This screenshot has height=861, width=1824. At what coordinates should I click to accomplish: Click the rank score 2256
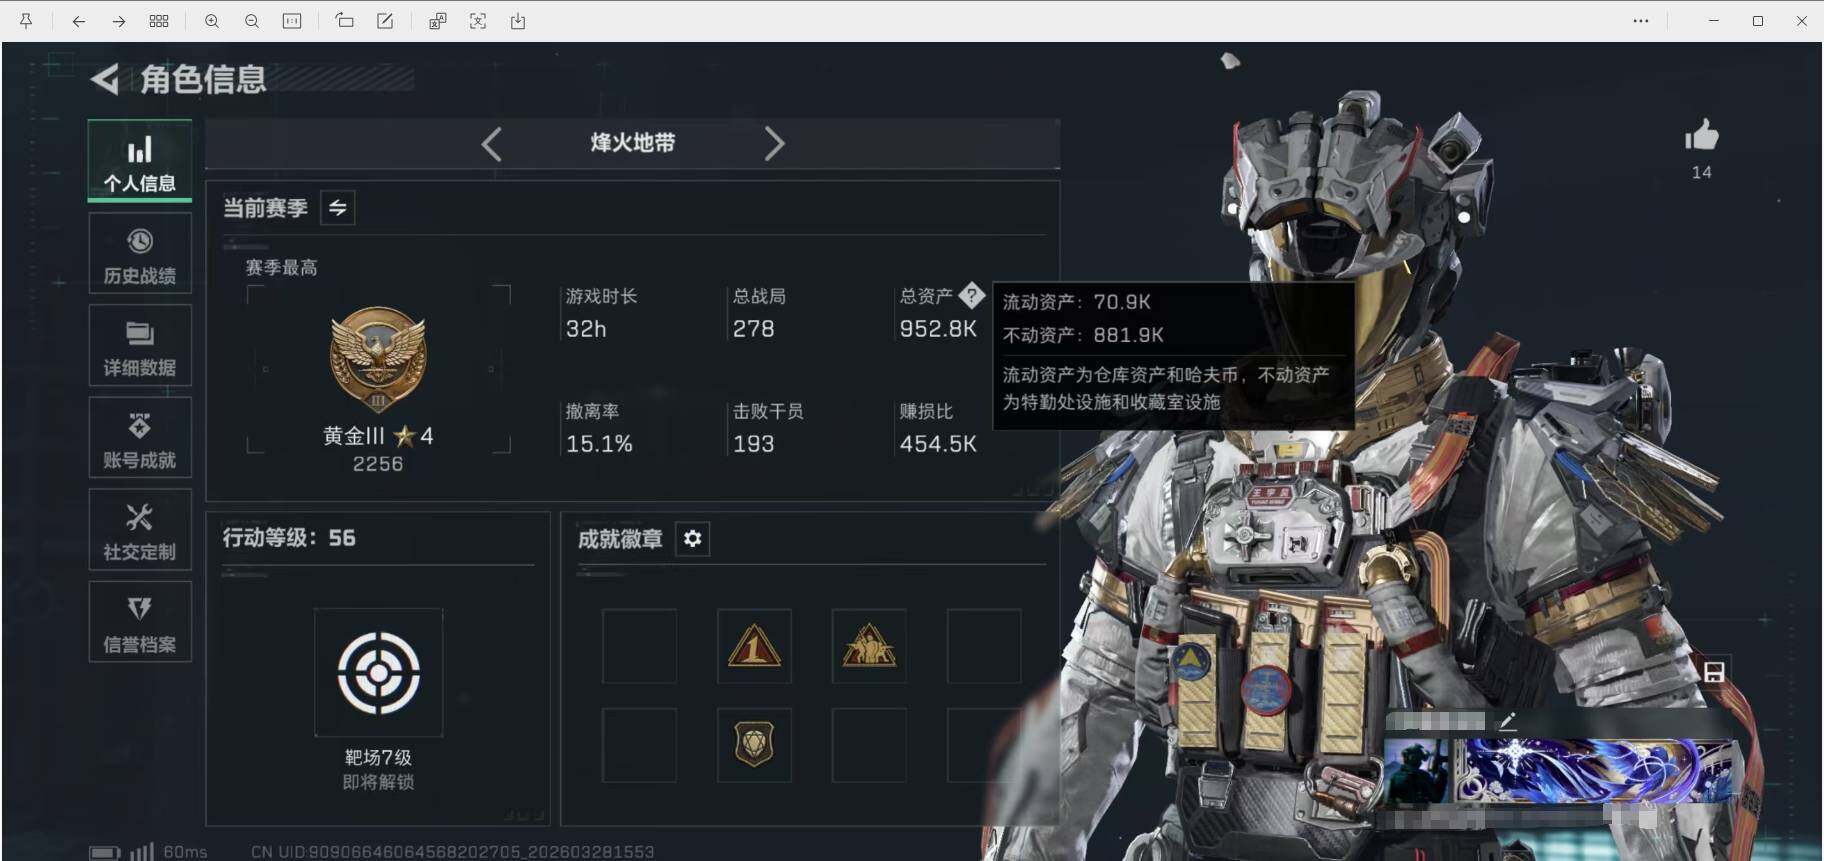[x=378, y=464]
